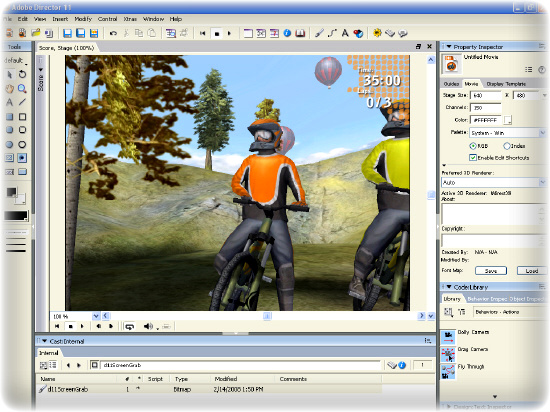This screenshot has width=550, height=412.
Task: Click the stage Color swatch chip
Action: click(x=507, y=120)
